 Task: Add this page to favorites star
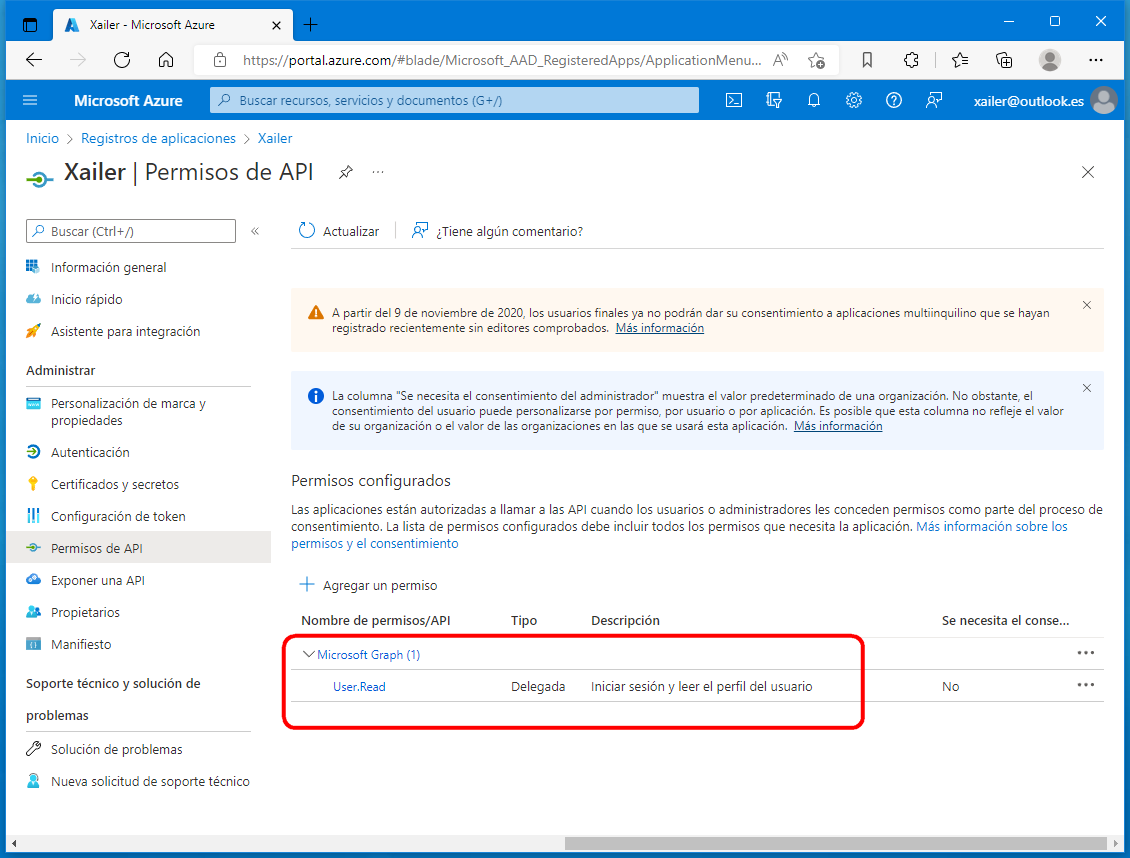816,61
